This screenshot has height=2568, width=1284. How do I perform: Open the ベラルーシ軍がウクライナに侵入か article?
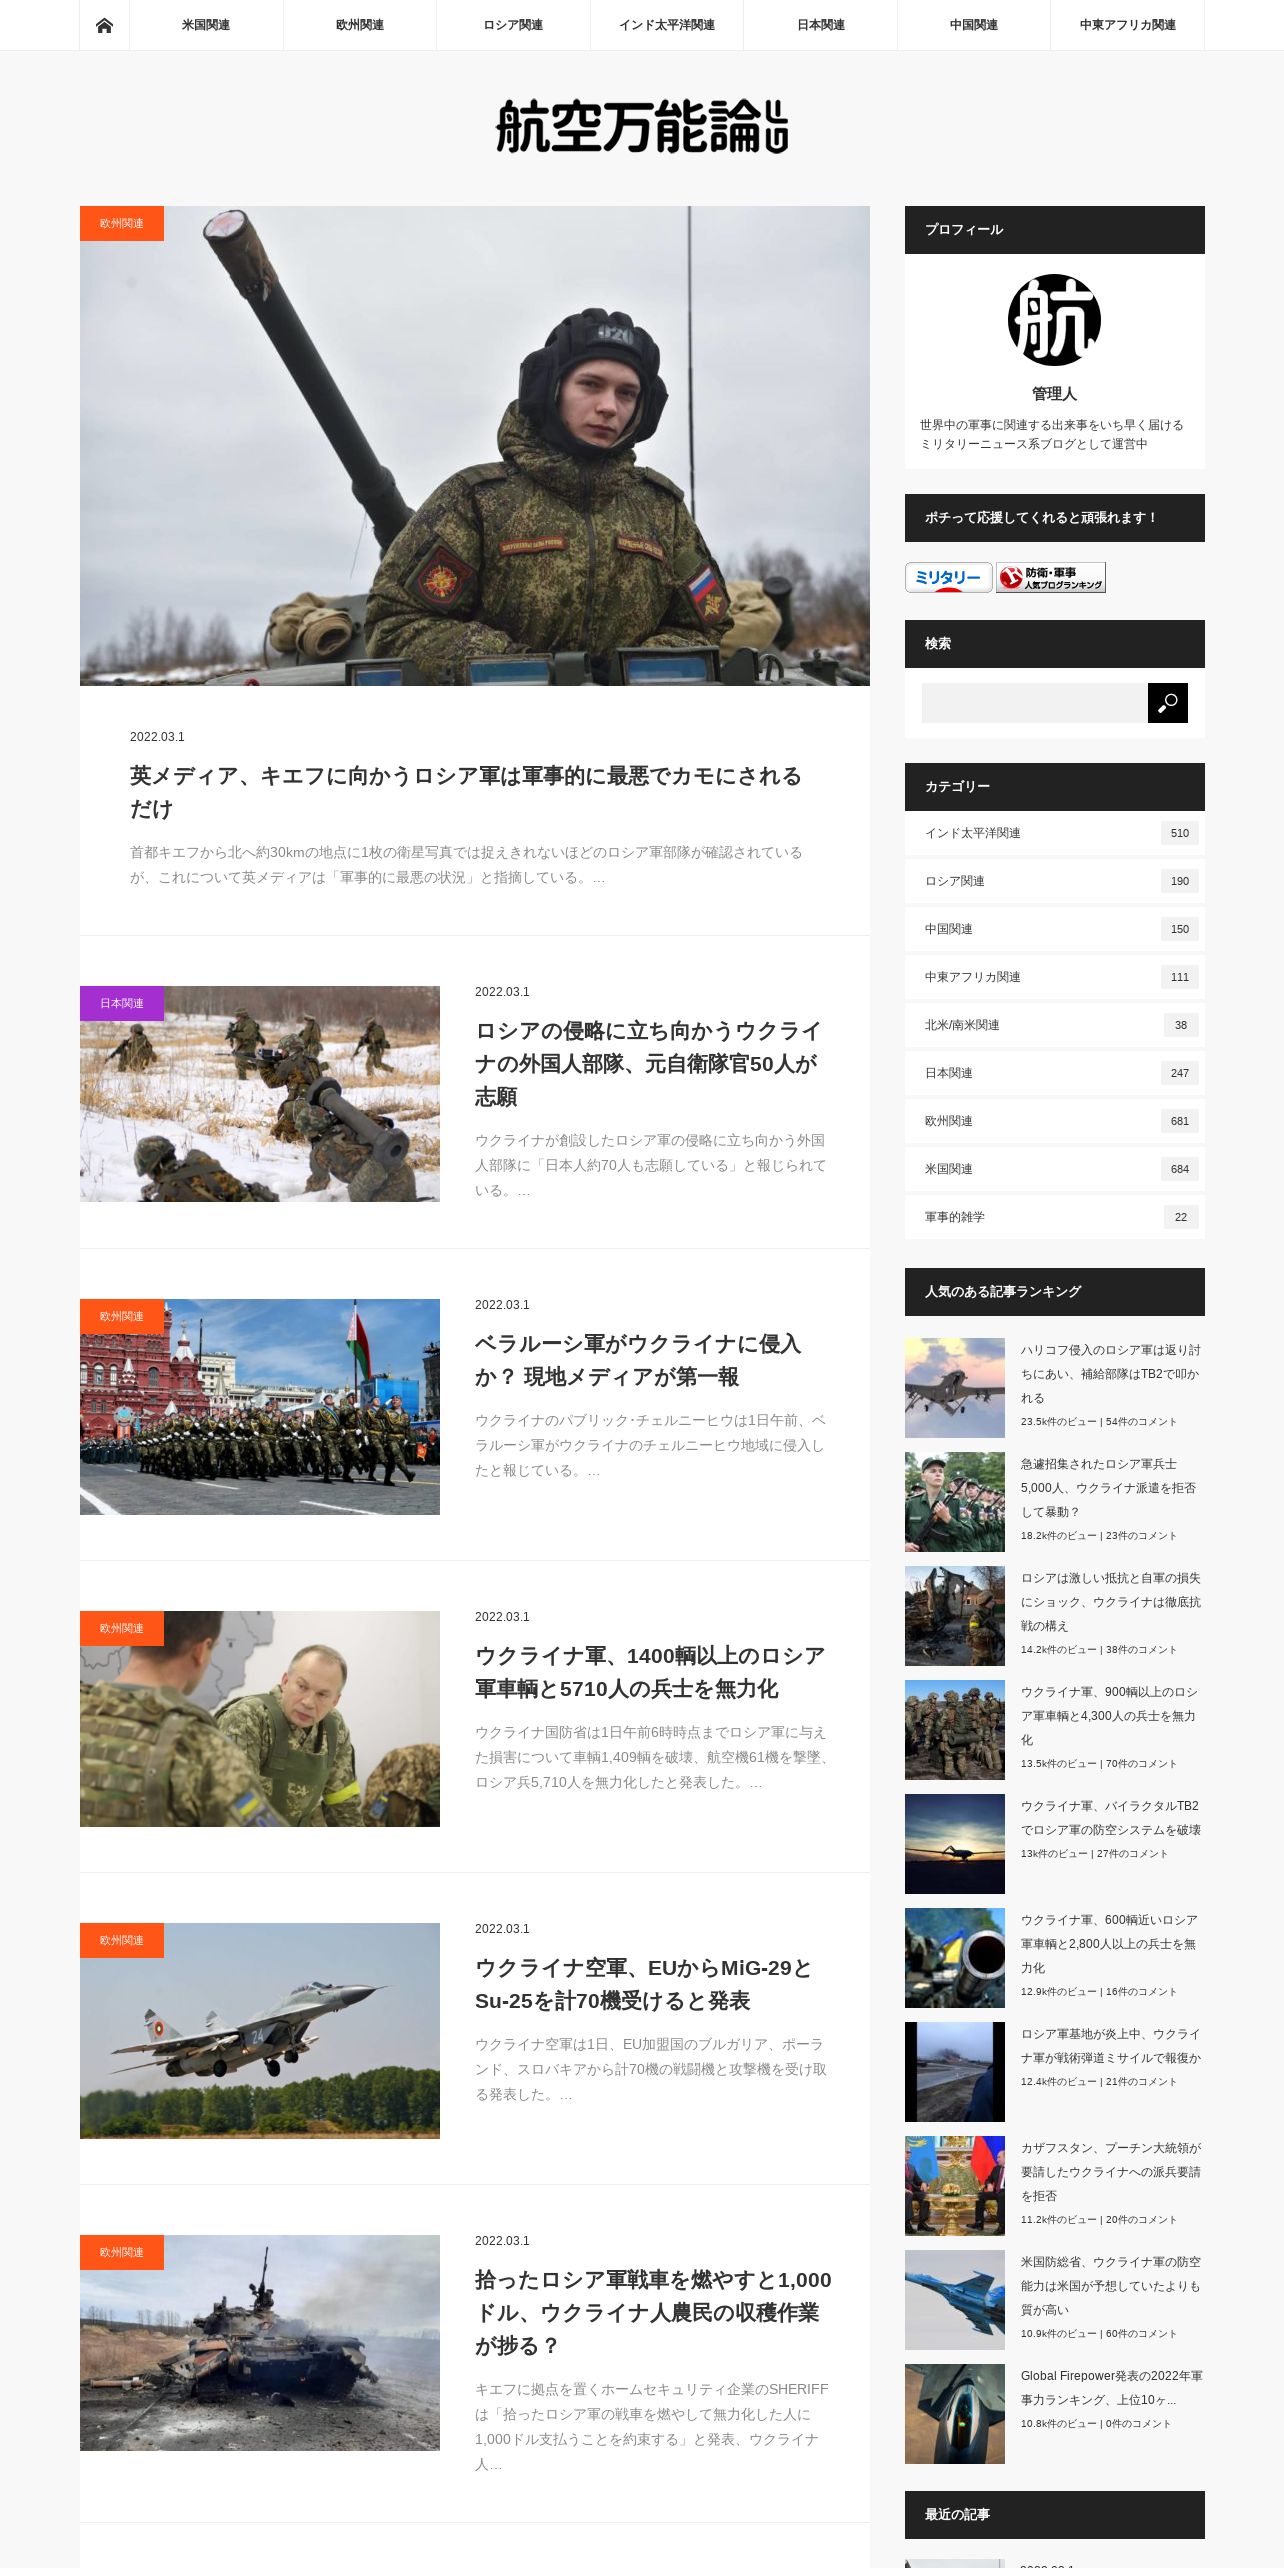(638, 1360)
